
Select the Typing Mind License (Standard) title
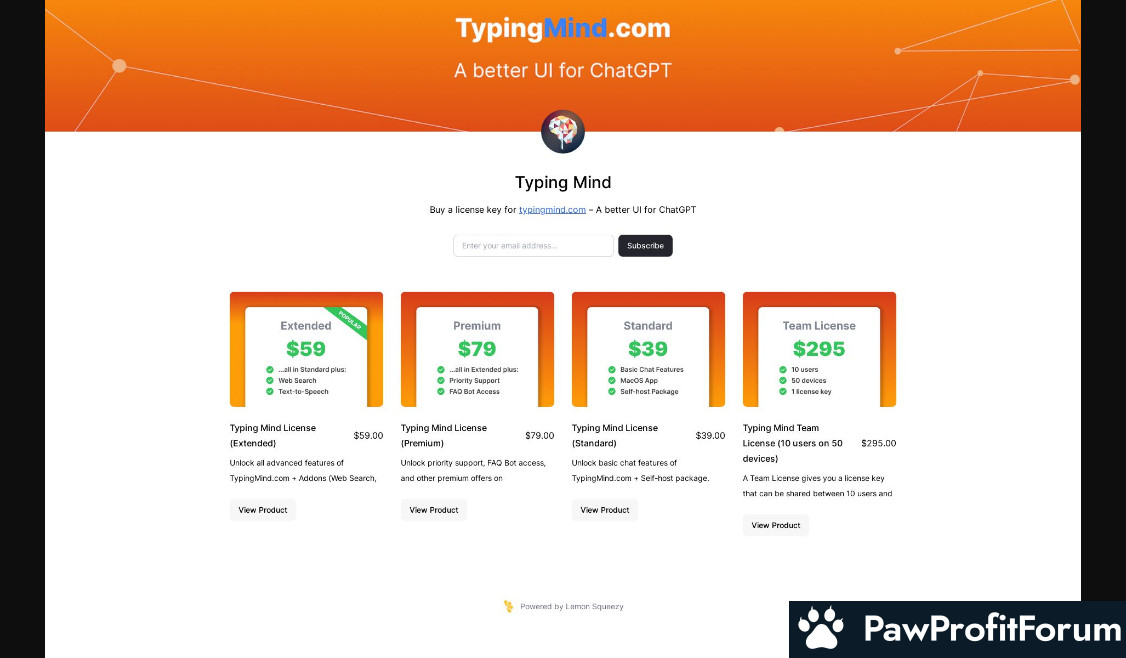tap(615, 435)
